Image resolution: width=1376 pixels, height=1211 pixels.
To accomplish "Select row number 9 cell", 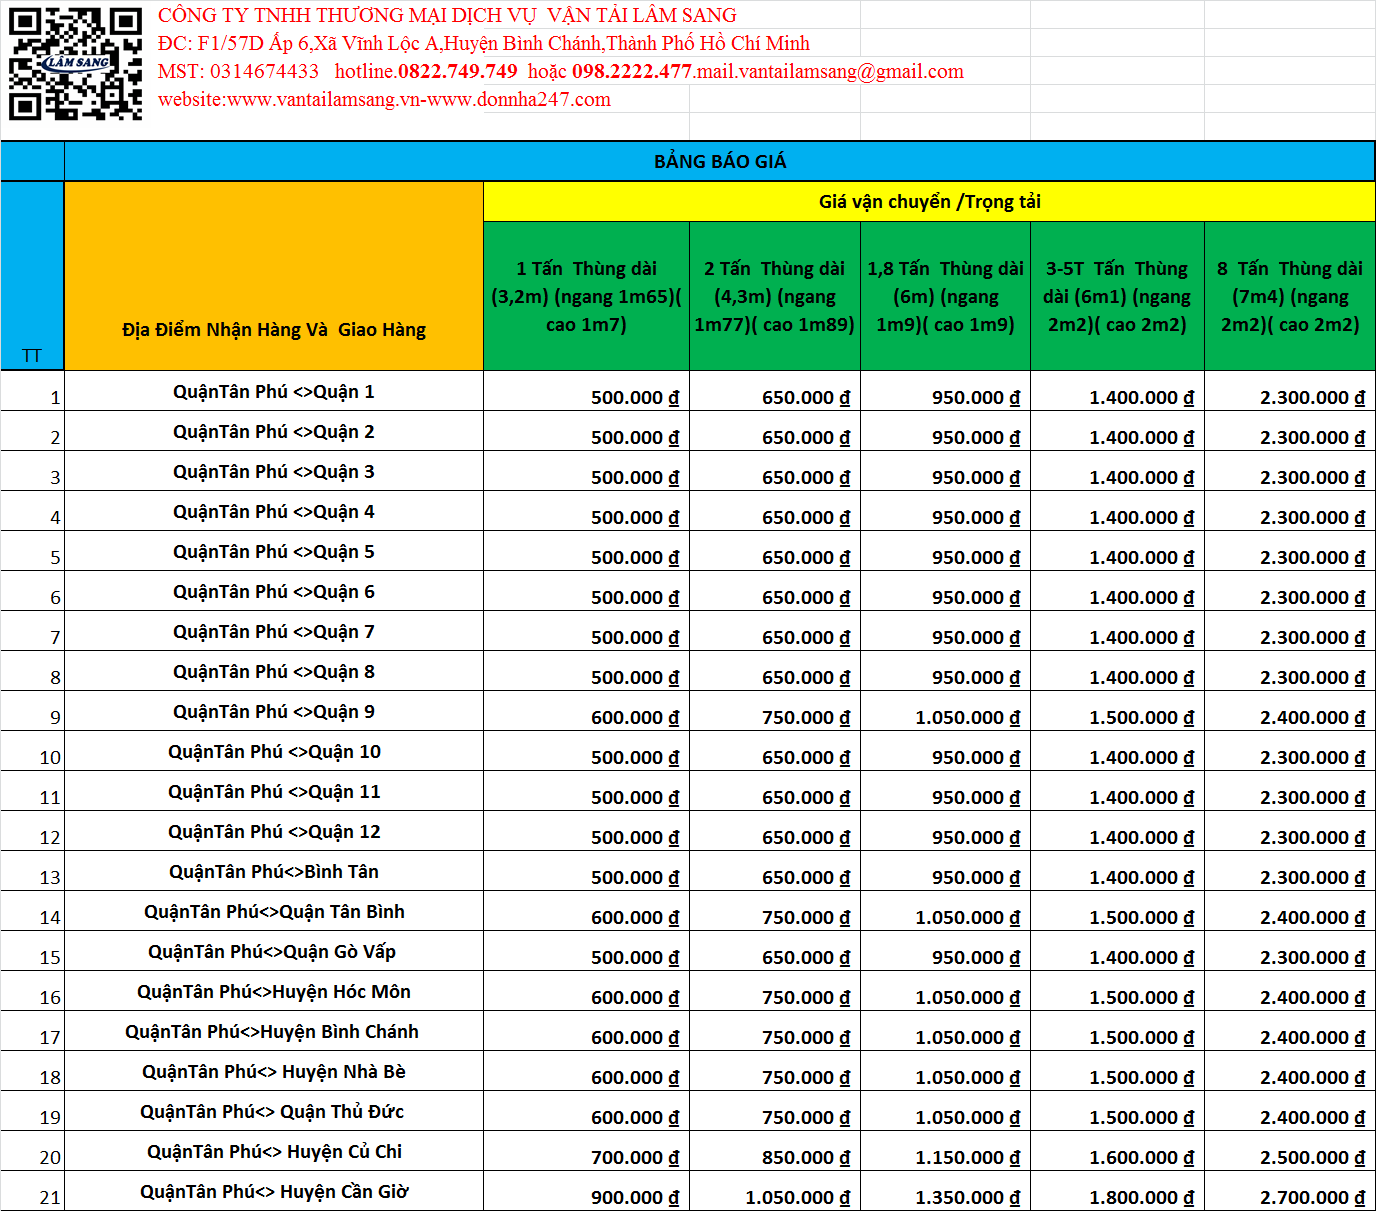I will [x=32, y=711].
